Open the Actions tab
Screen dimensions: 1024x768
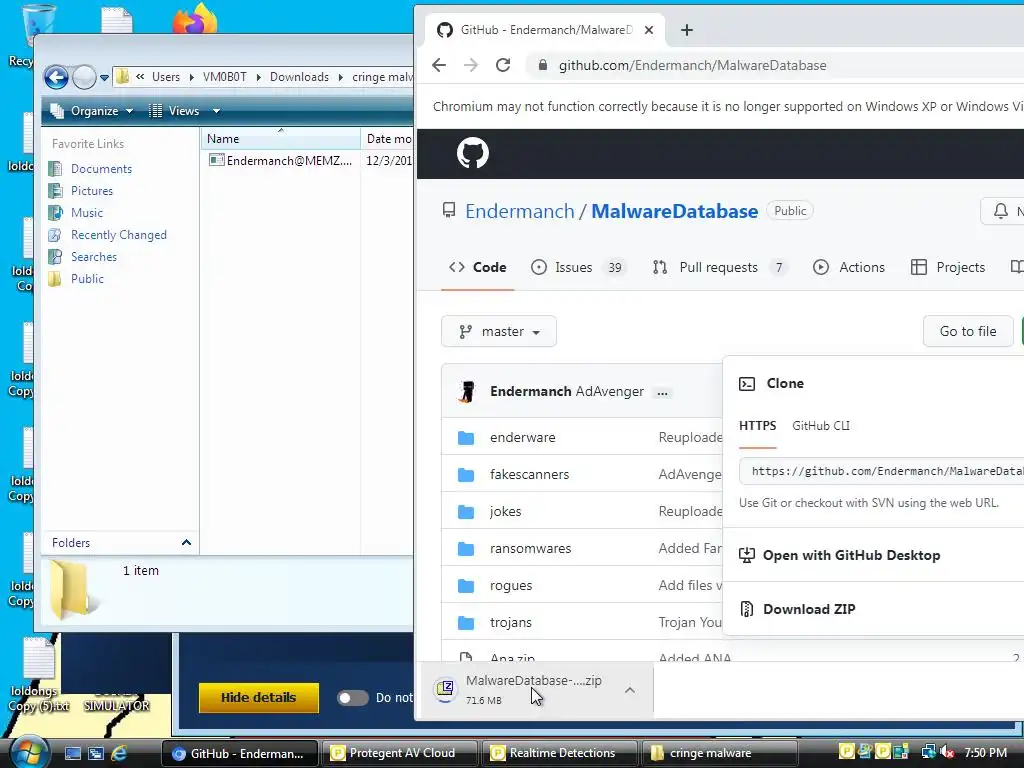click(x=849, y=267)
